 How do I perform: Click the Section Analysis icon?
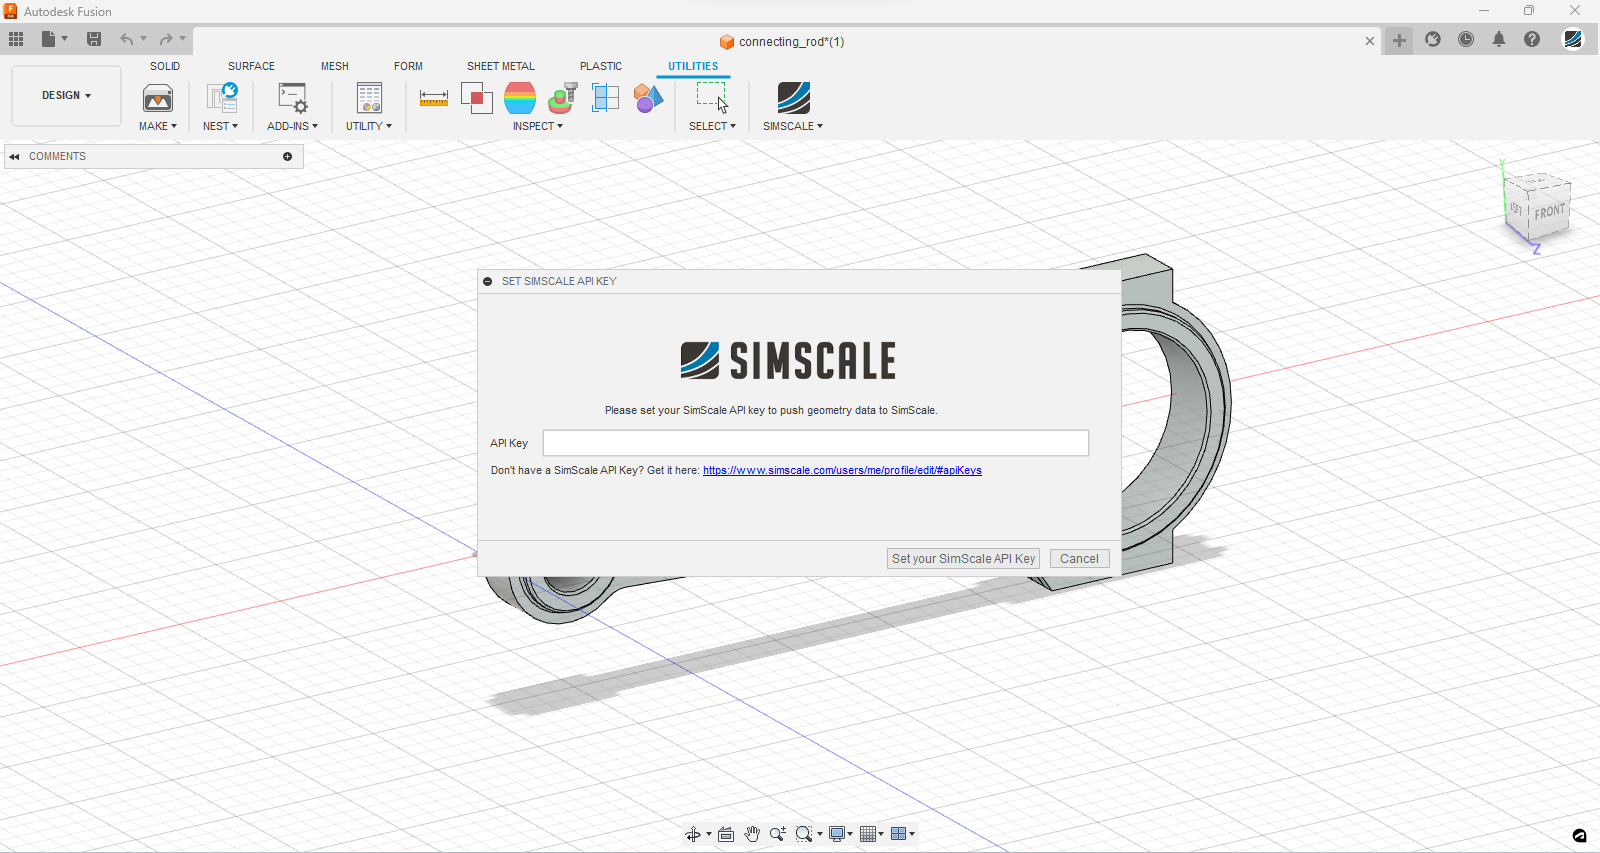click(606, 98)
